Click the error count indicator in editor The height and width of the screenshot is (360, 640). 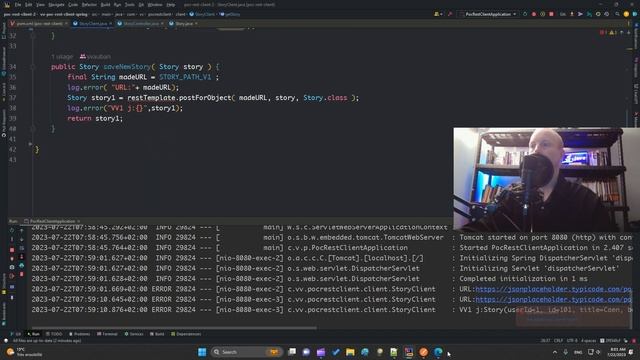coord(602,32)
